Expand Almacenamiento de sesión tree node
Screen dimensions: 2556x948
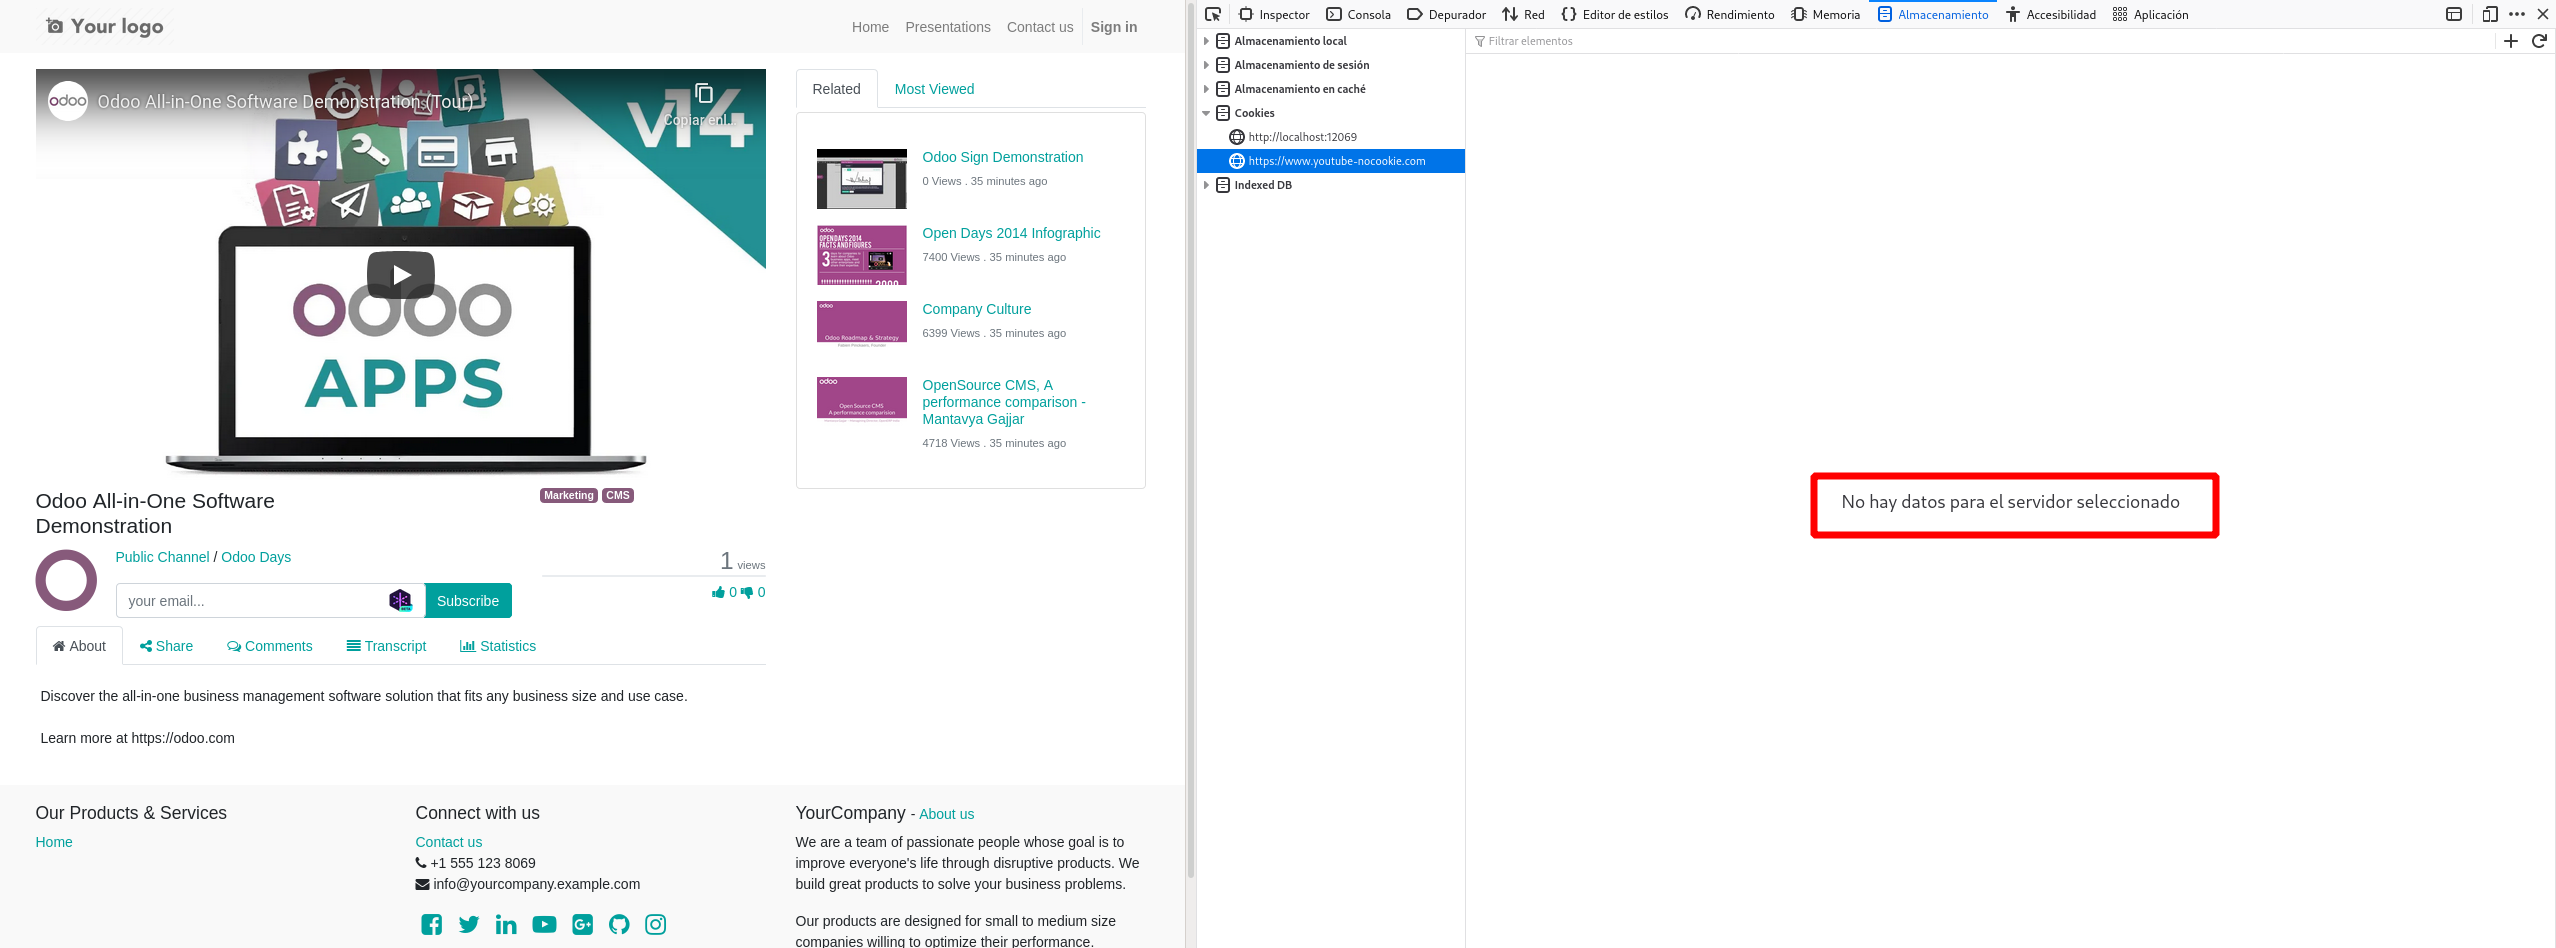(1206, 65)
